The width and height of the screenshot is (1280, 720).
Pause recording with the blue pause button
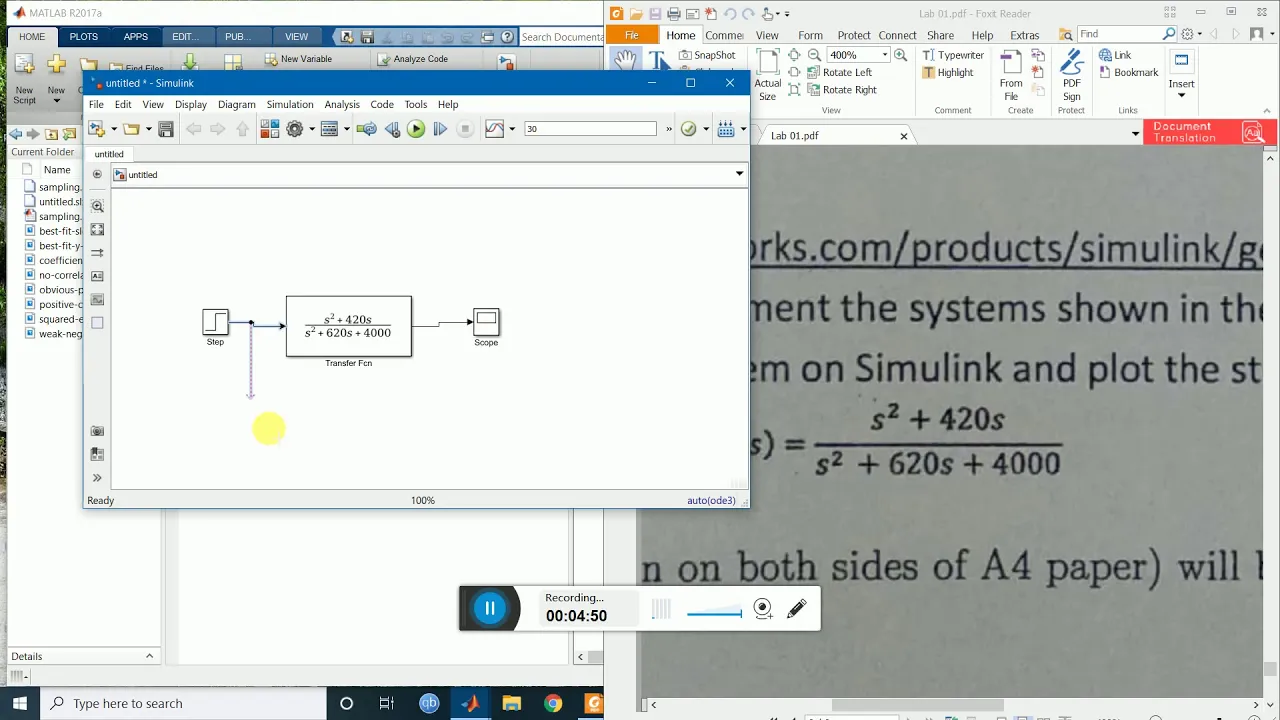pos(490,608)
